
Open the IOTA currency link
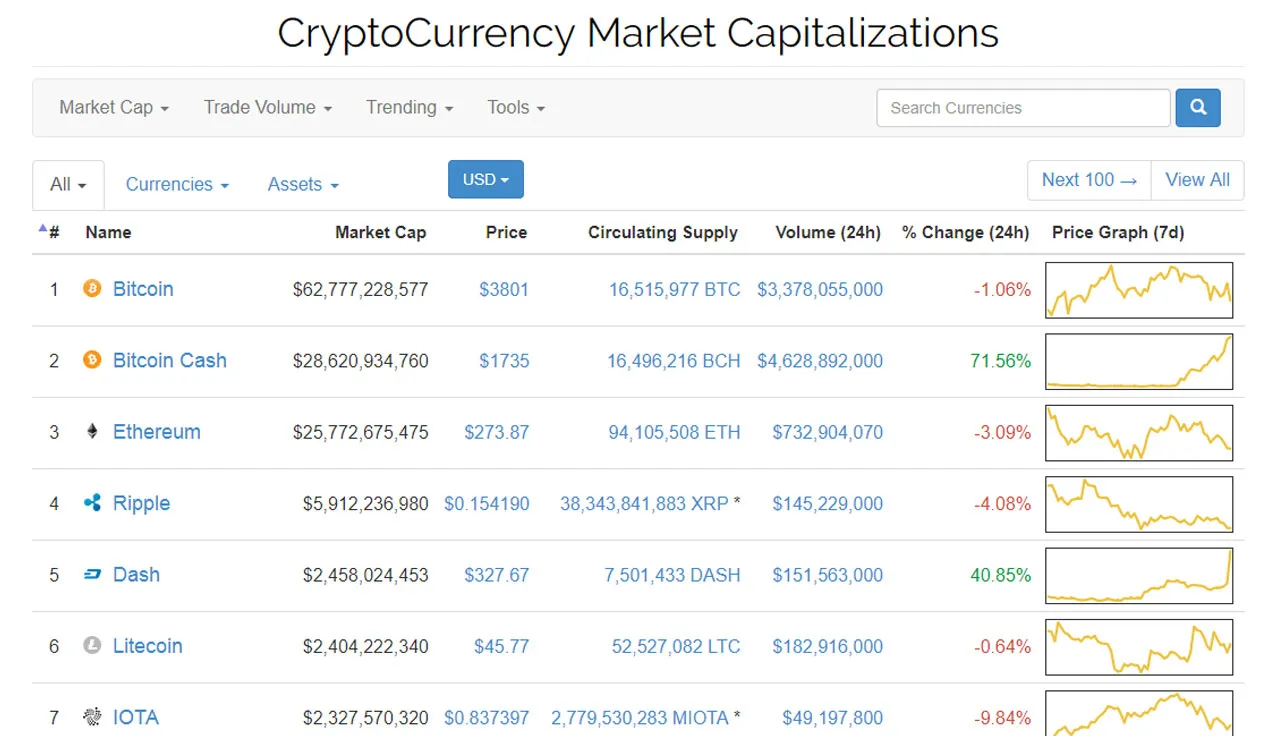click(136, 717)
